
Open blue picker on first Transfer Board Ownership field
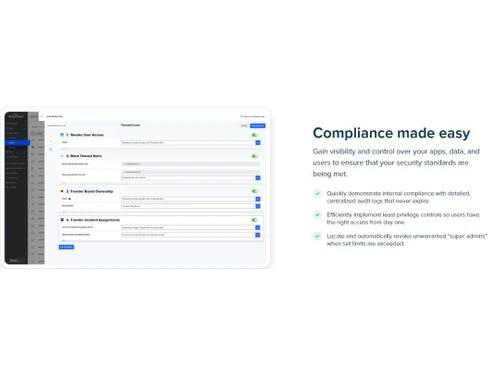click(258, 199)
